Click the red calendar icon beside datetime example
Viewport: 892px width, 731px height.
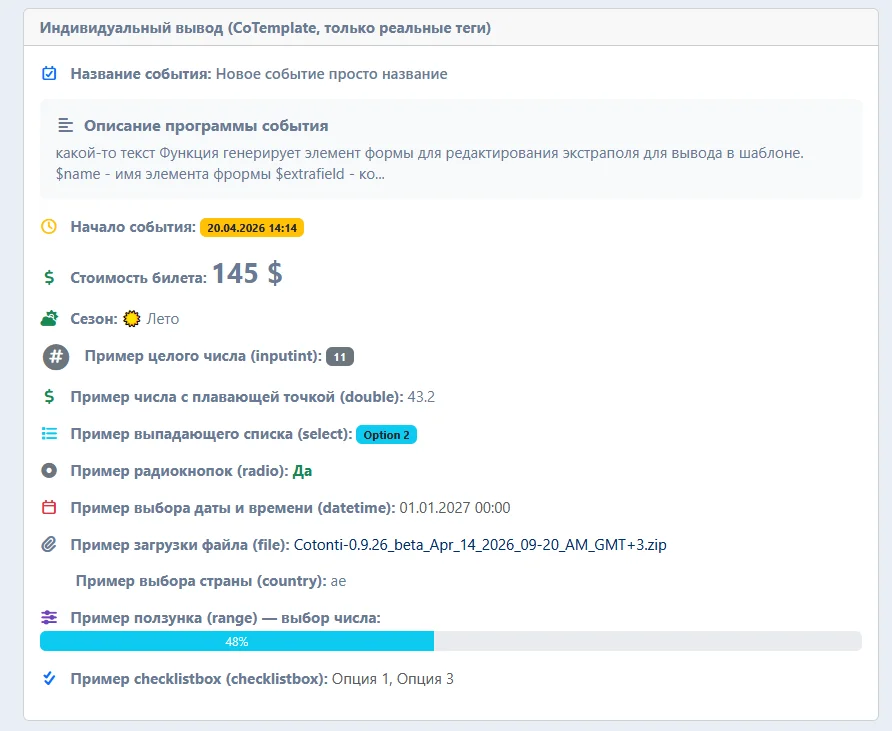coord(49,507)
